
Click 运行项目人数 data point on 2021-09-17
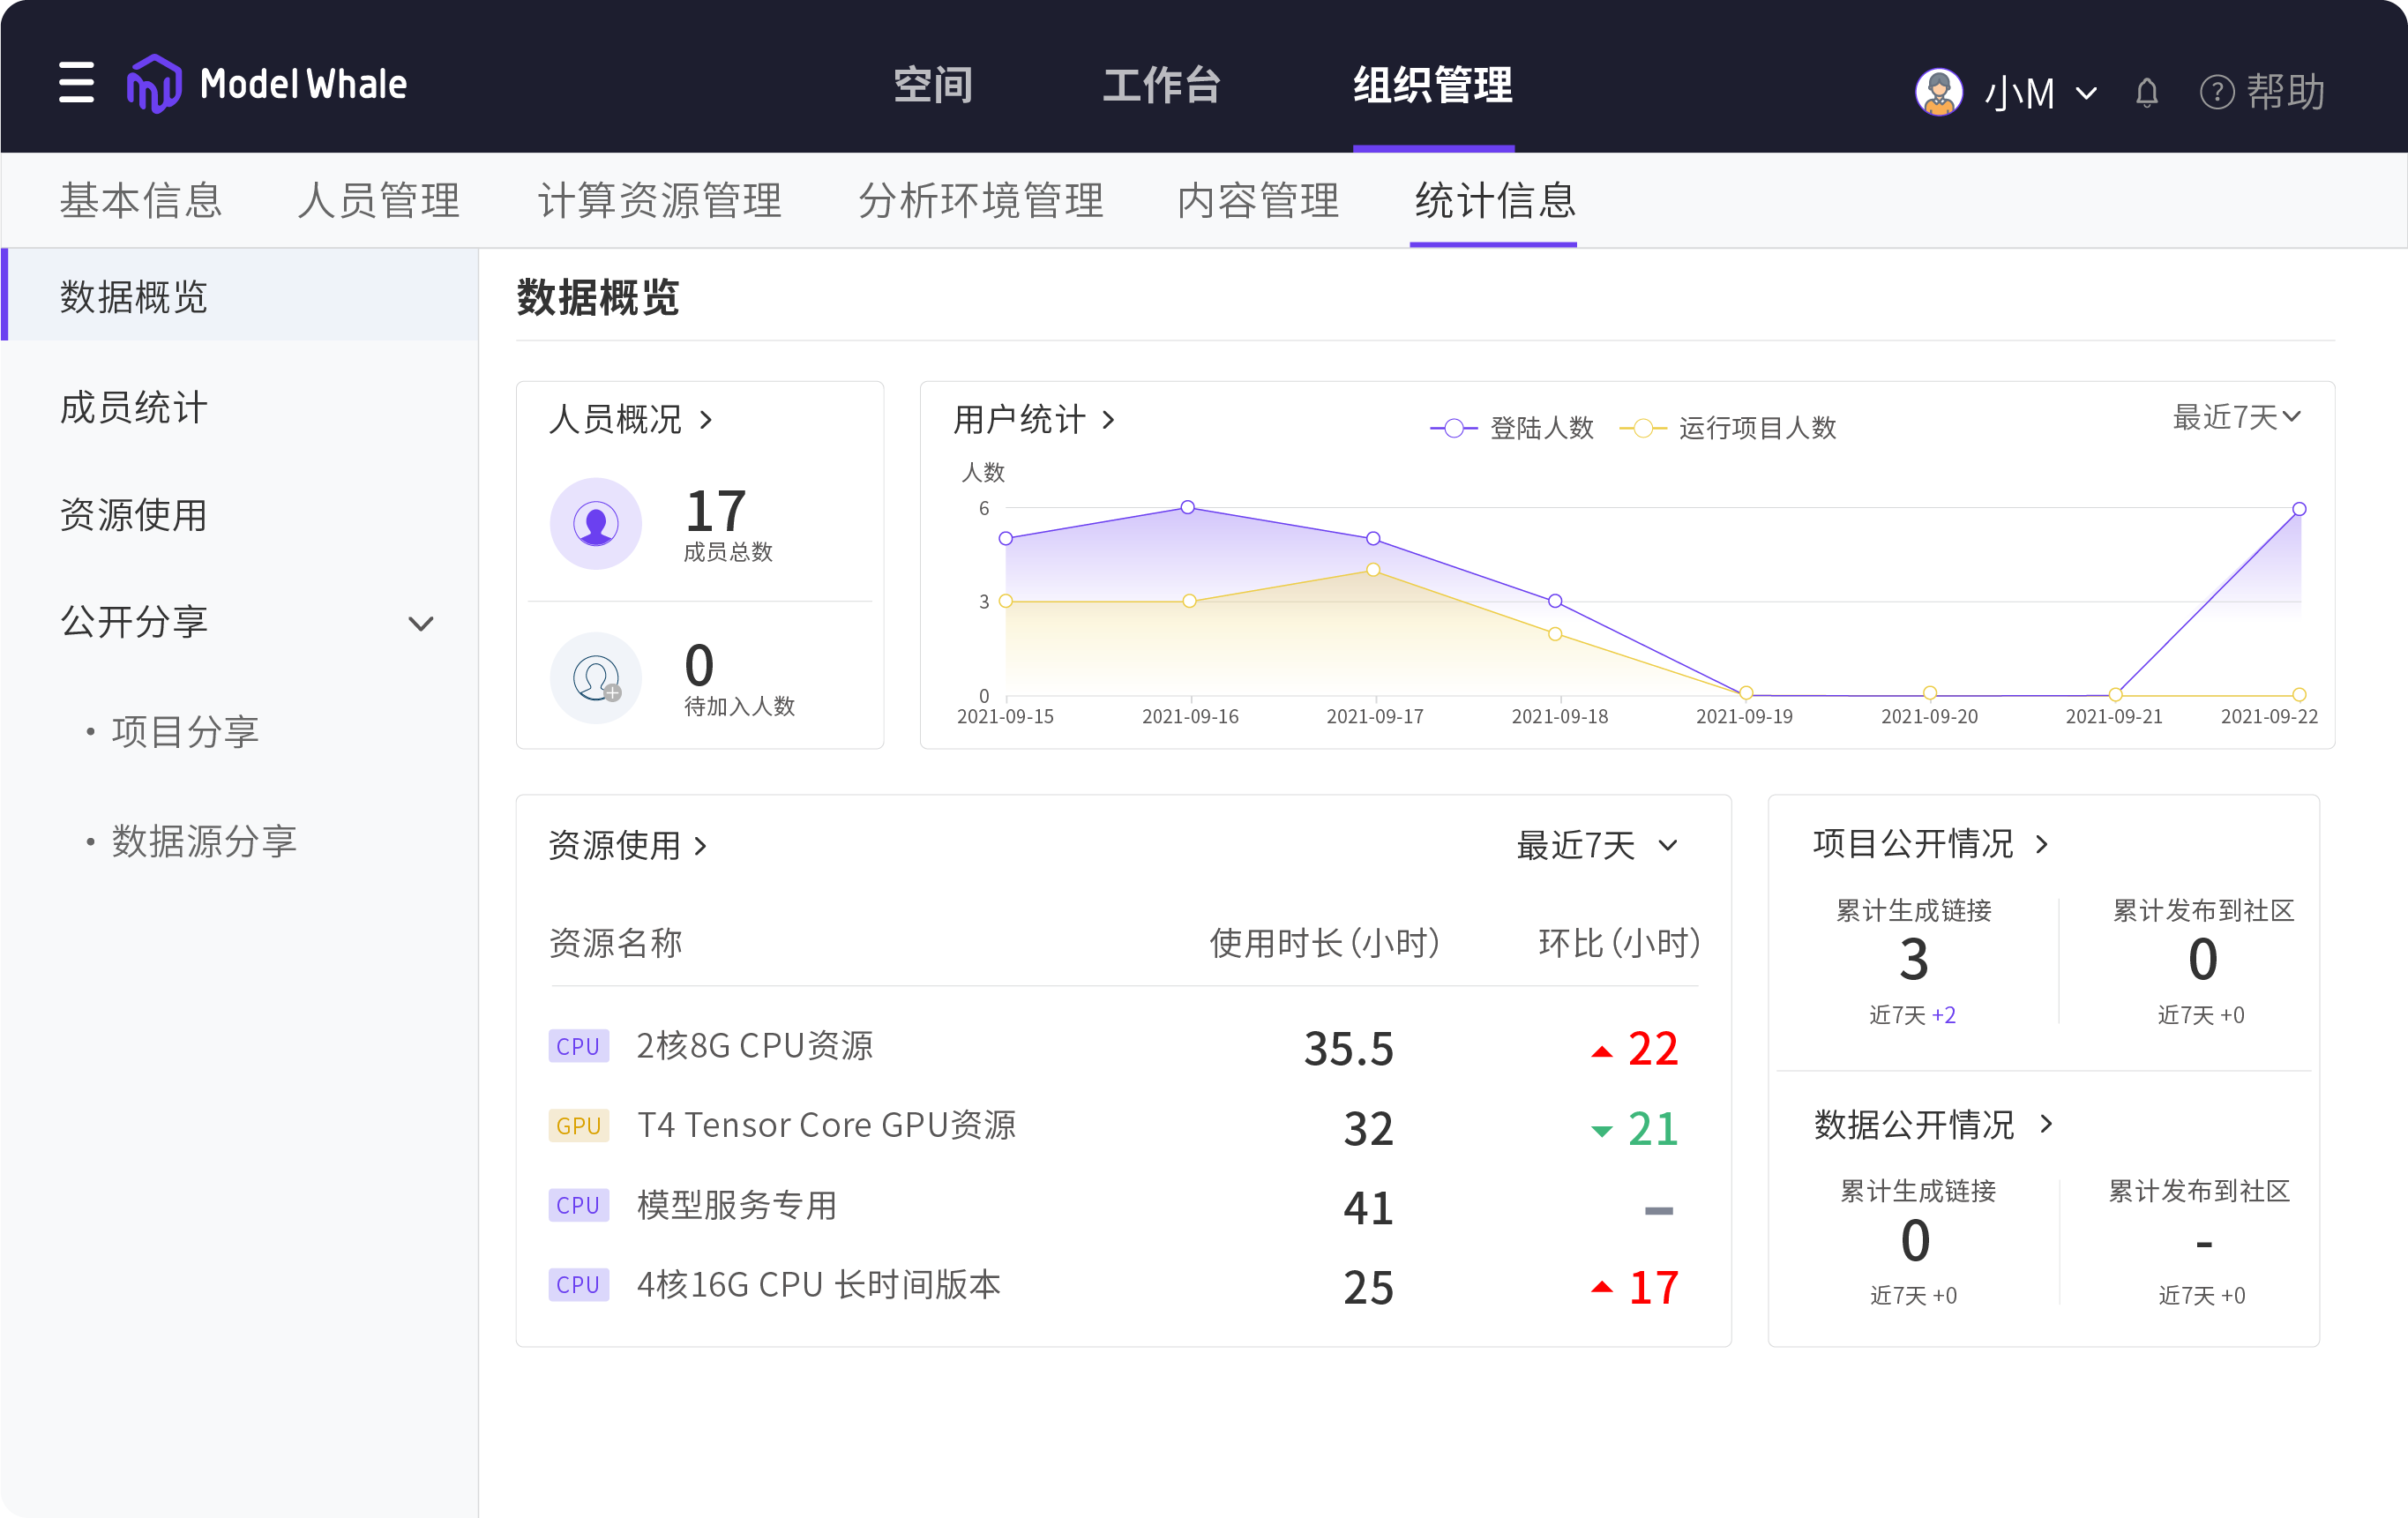pos(1373,569)
